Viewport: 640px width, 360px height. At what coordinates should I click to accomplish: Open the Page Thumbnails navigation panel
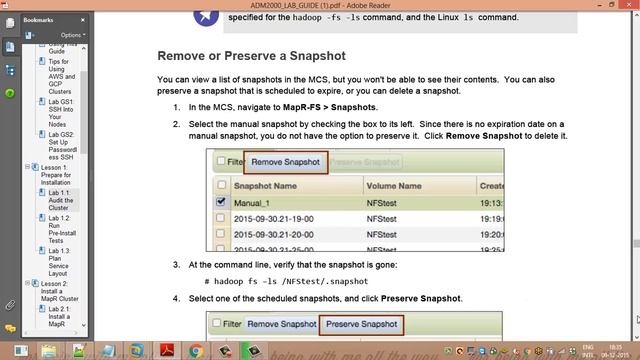tap(10, 23)
